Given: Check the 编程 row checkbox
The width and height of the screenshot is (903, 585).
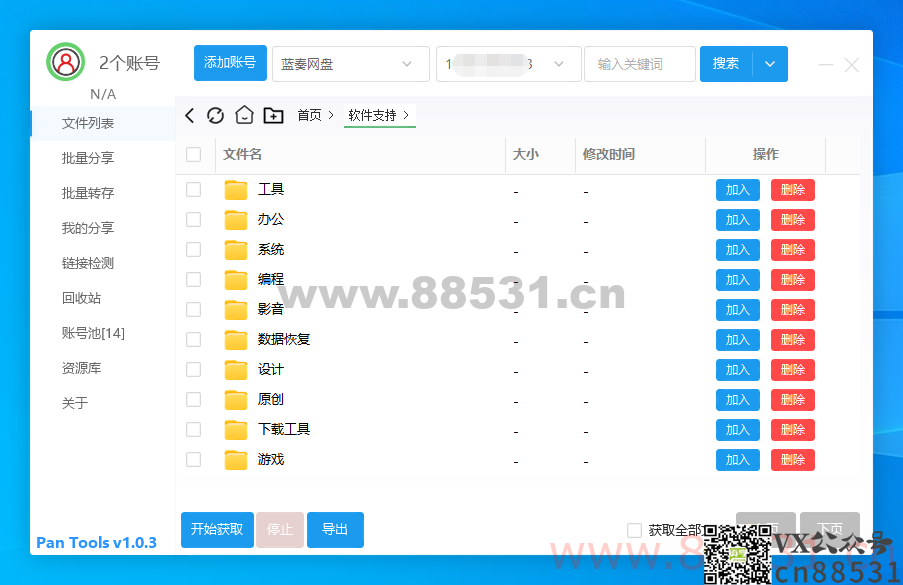Looking at the screenshot, I should (194, 279).
